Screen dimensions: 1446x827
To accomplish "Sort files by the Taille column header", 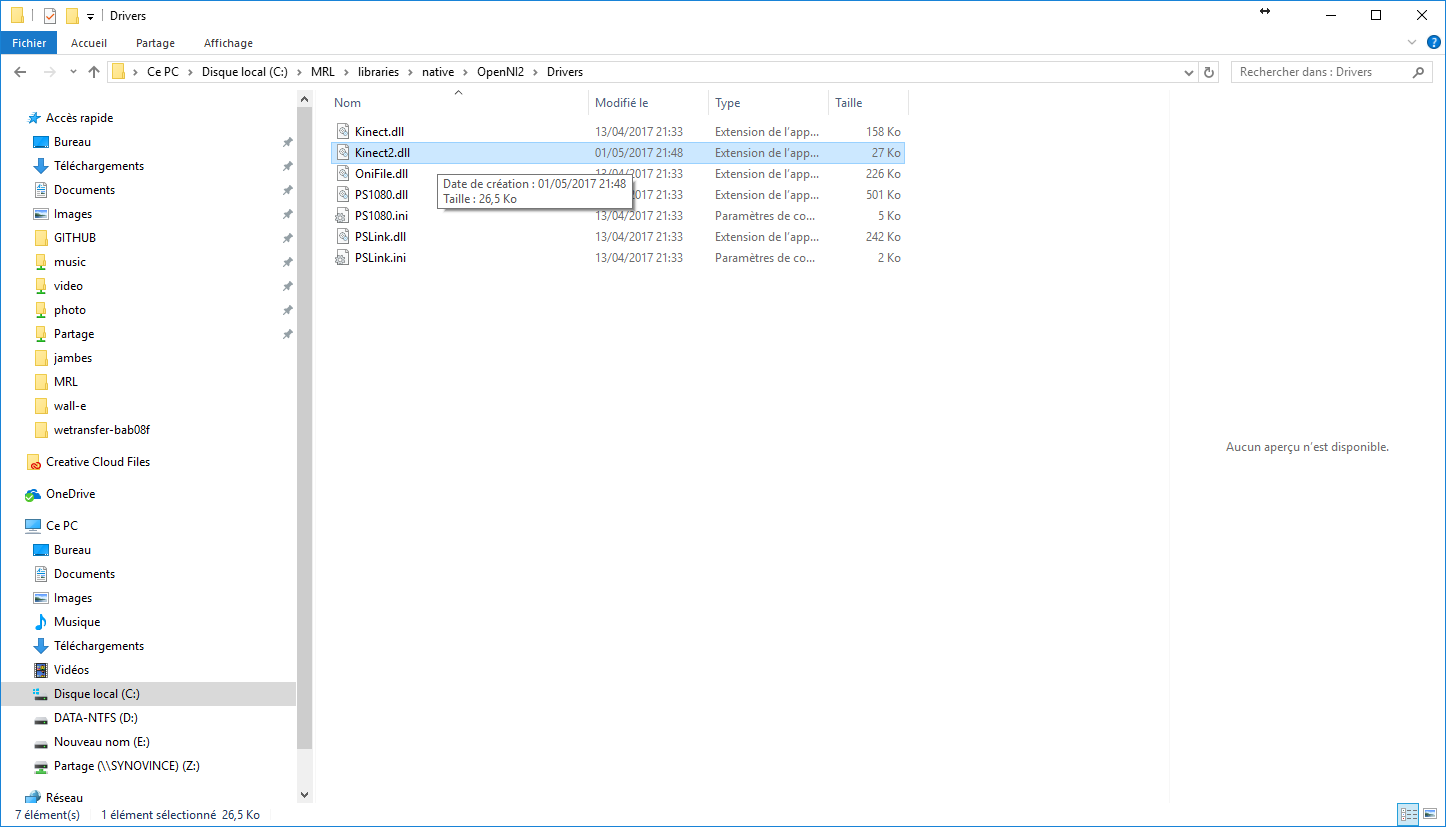I will coord(849,103).
